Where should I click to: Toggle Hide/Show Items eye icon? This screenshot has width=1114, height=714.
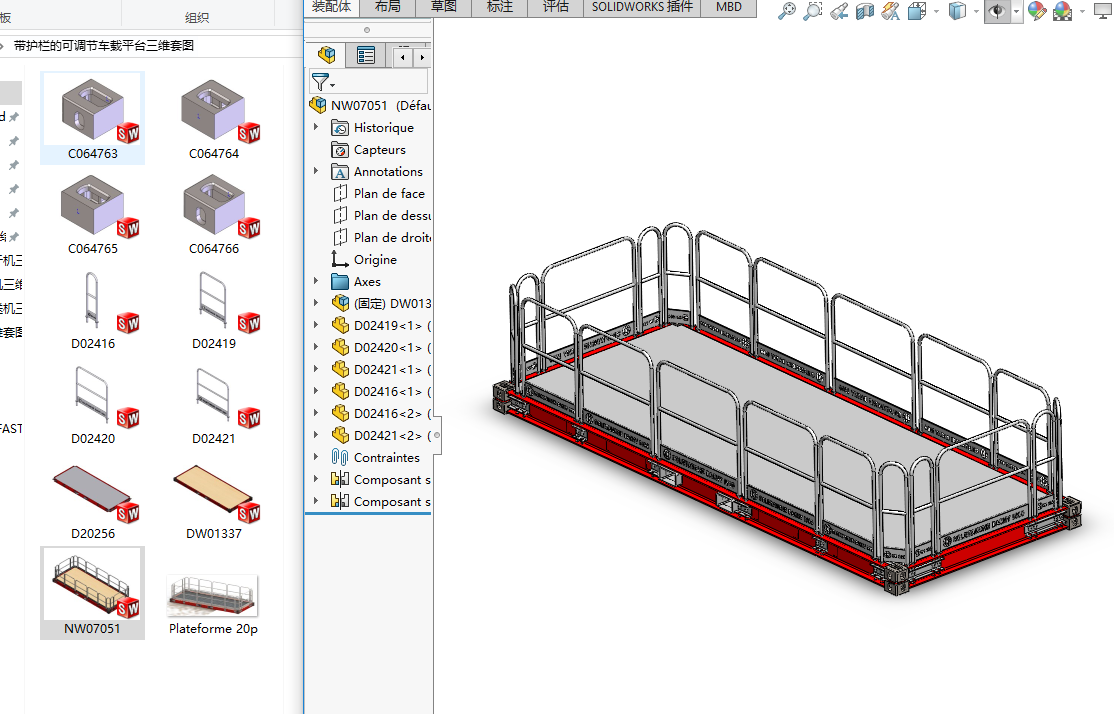(x=997, y=10)
